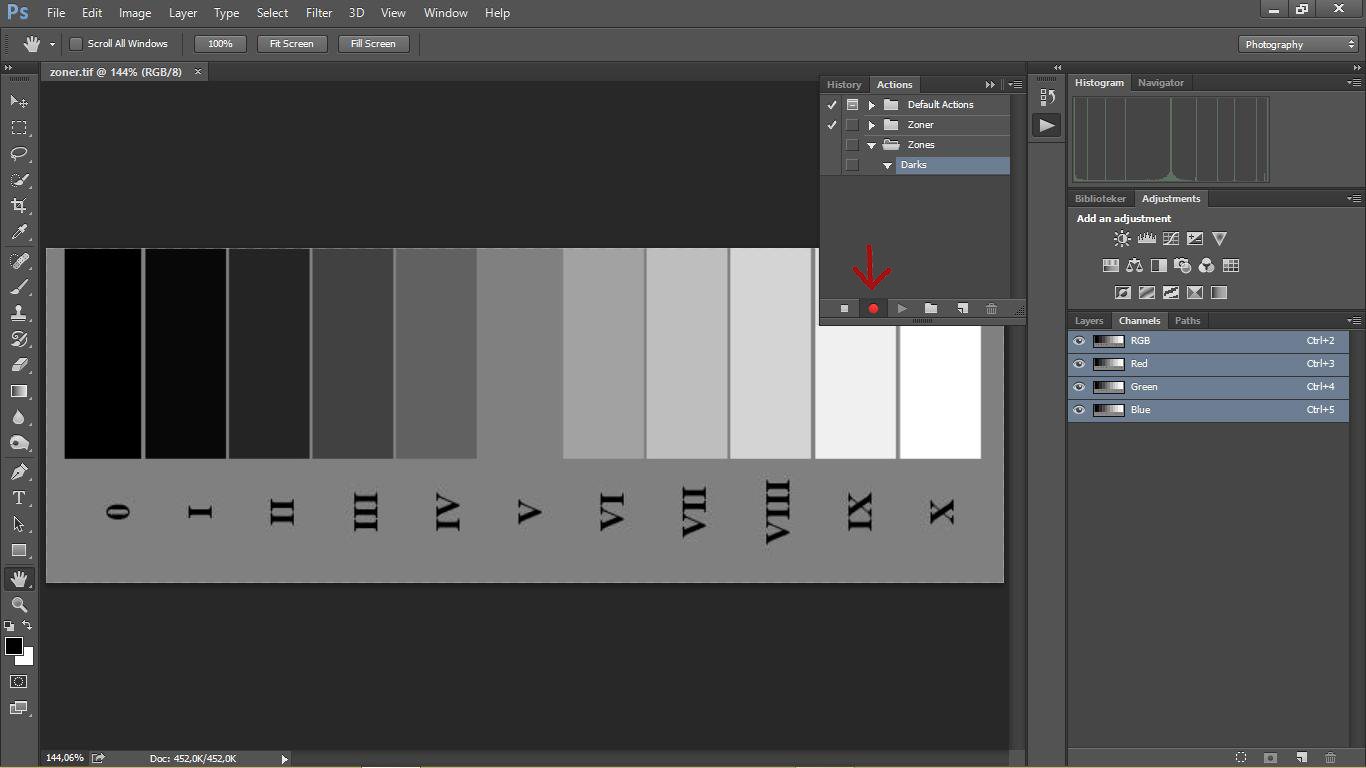1366x768 pixels.
Task: Select the Lasso tool
Action: coord(19,154)
